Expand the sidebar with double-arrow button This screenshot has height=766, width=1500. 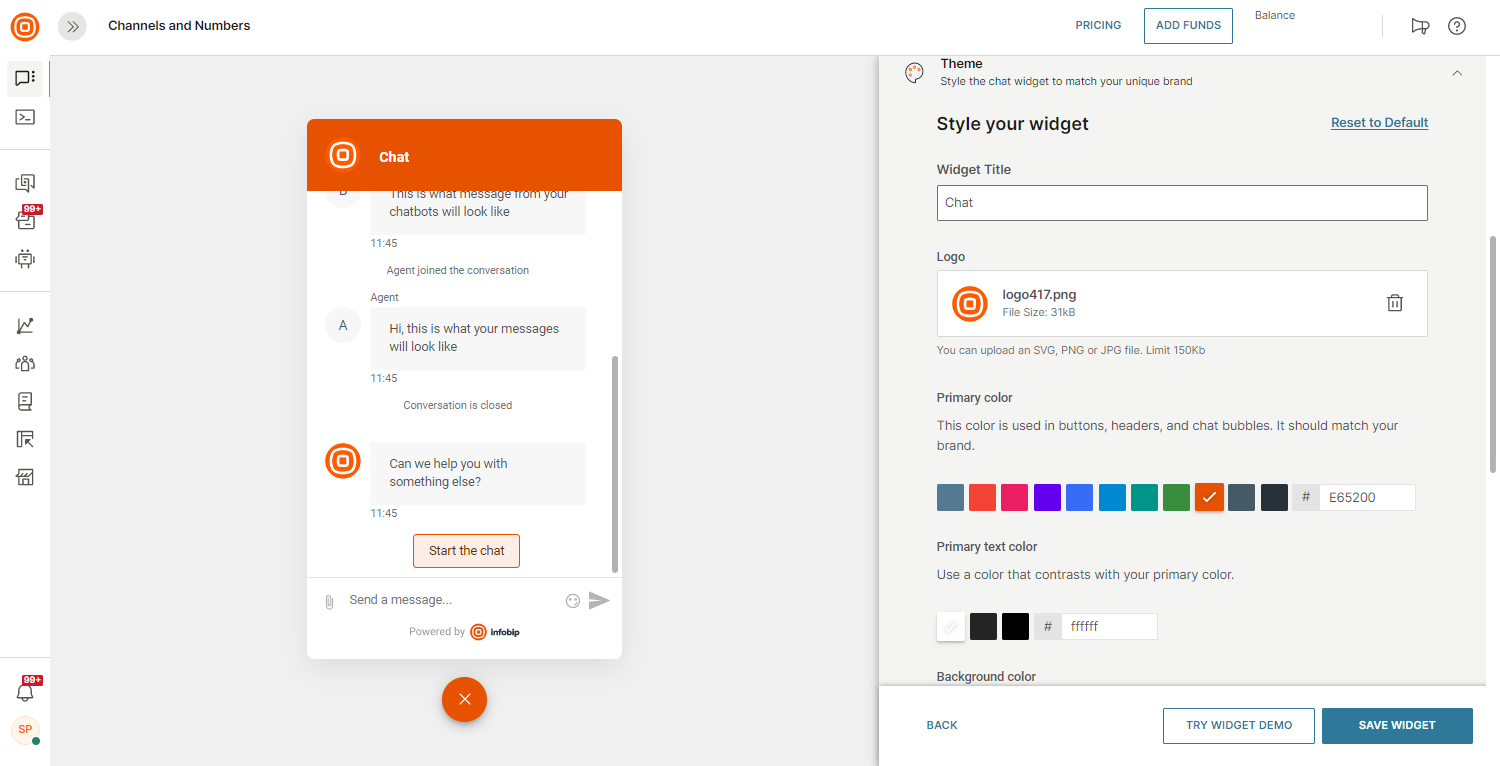pos(72,26)
